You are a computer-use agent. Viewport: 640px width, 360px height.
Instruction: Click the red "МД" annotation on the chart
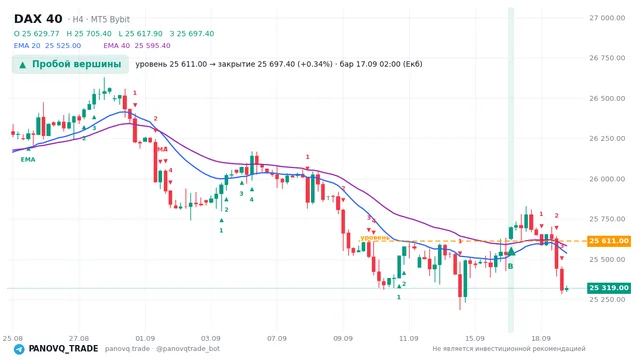[162, 149]
